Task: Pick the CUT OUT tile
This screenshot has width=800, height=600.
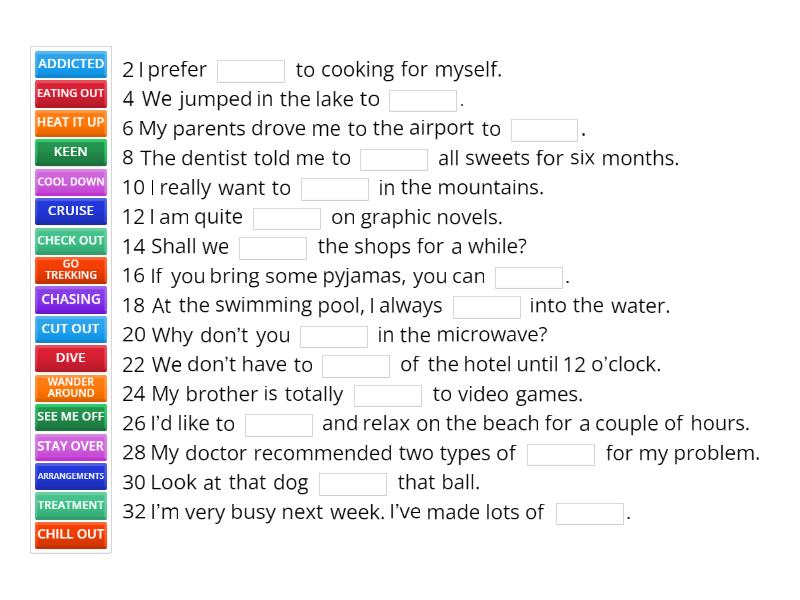Action: [70, 328]
